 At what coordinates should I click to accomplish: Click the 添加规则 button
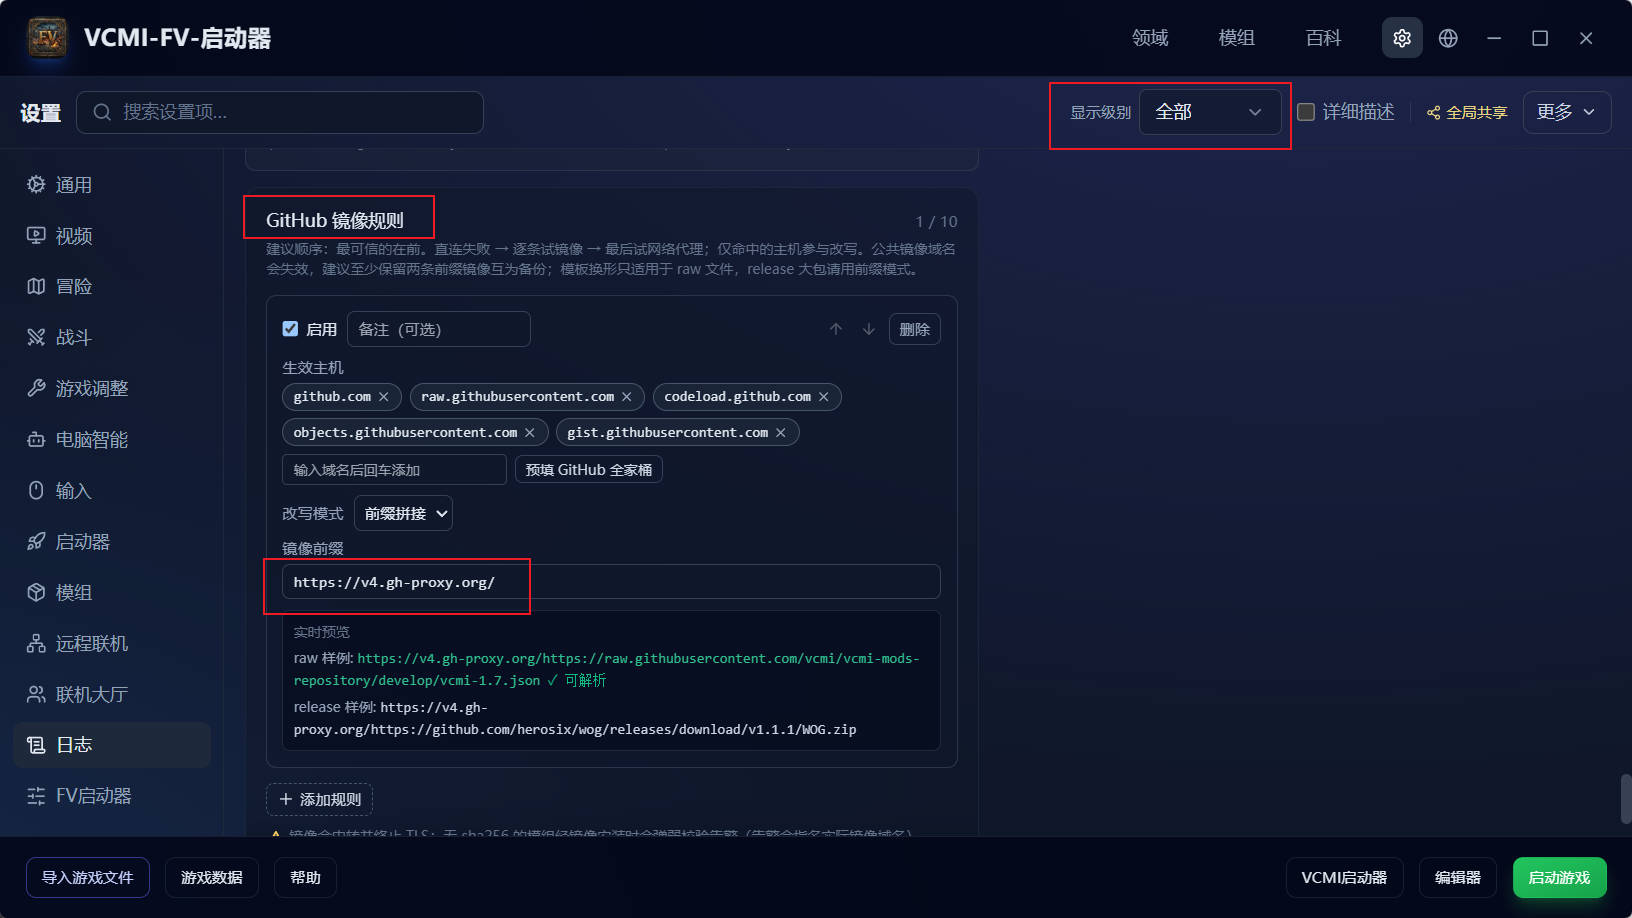point(320,800)
